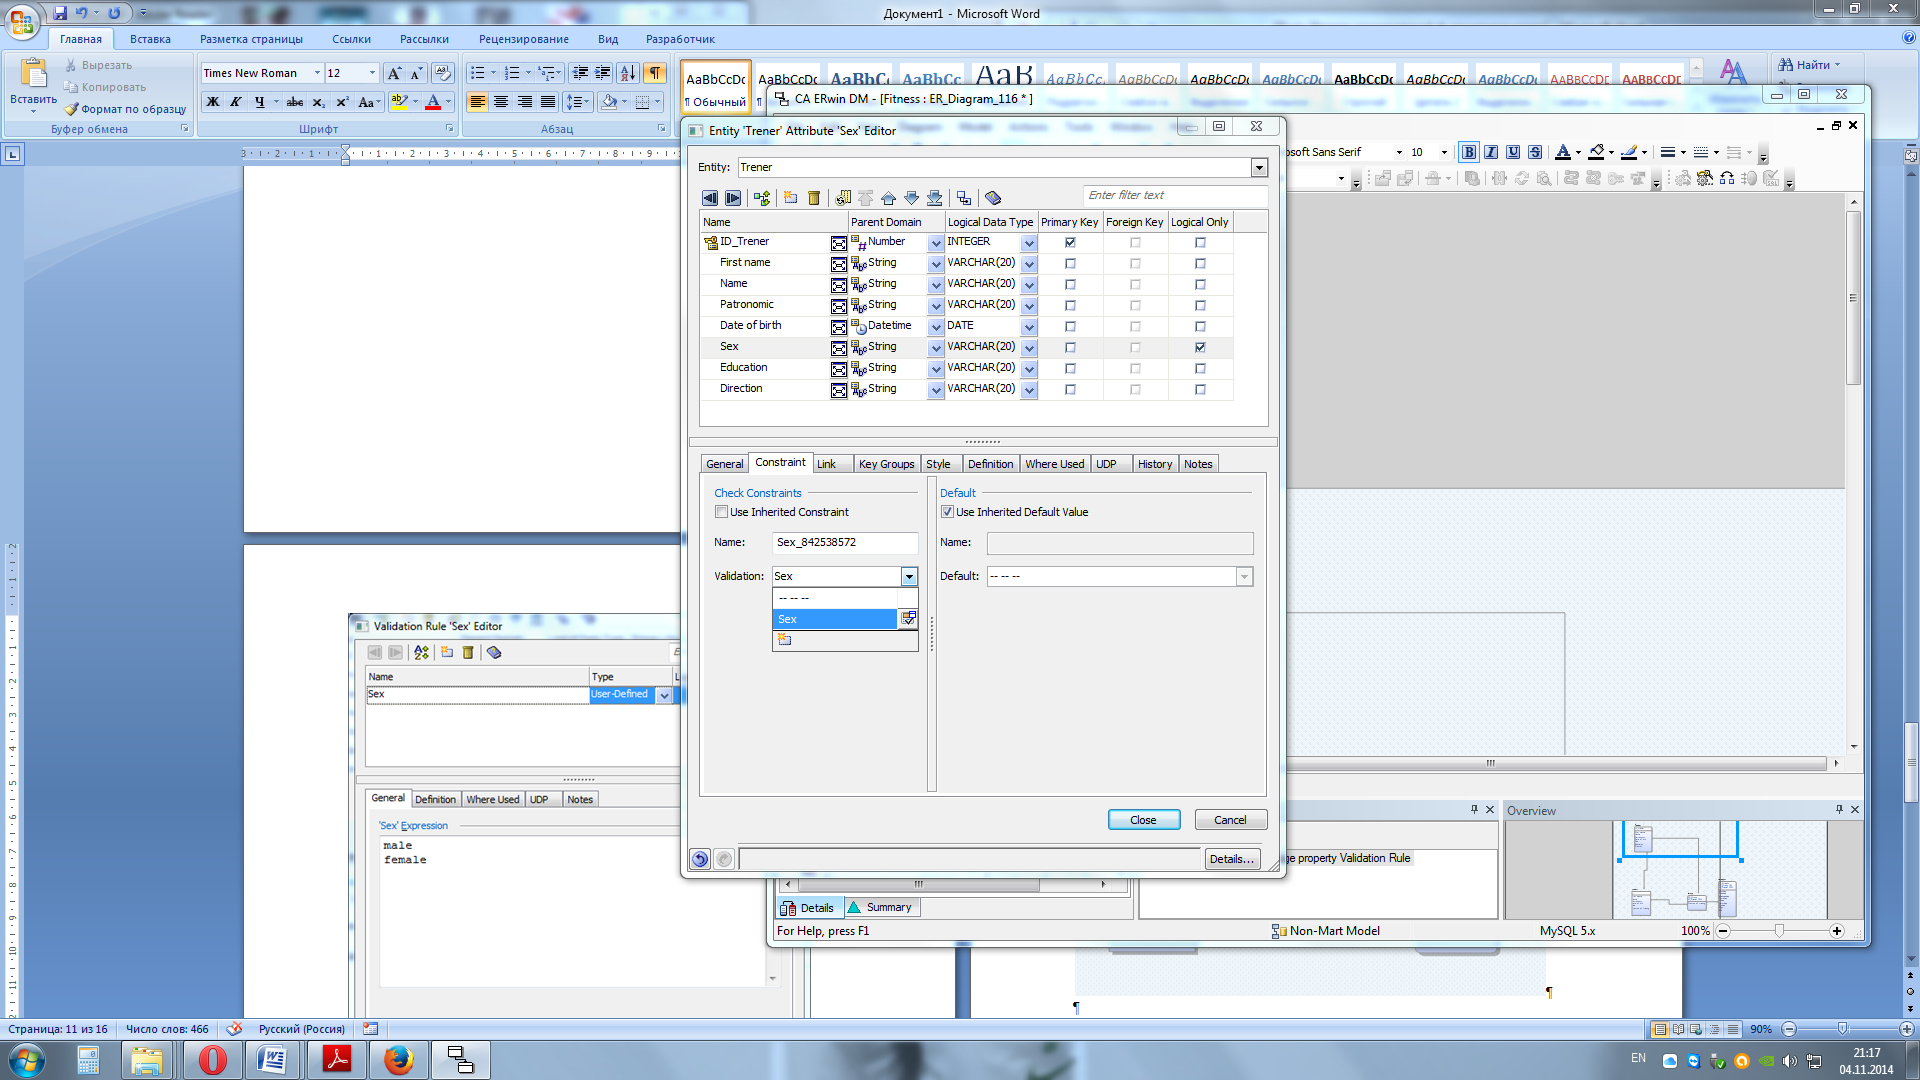Screen dimensions: 1920x1080
Task: Open the Рецензирование ribbon tab in Word
Action: point(523,39)
